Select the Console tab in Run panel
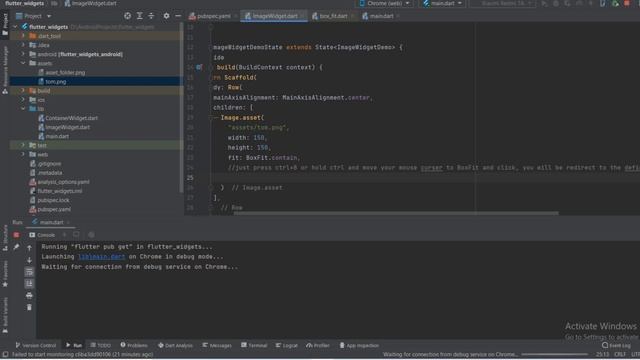The height and width of the screenshot is (360, 640). point(42,235)
